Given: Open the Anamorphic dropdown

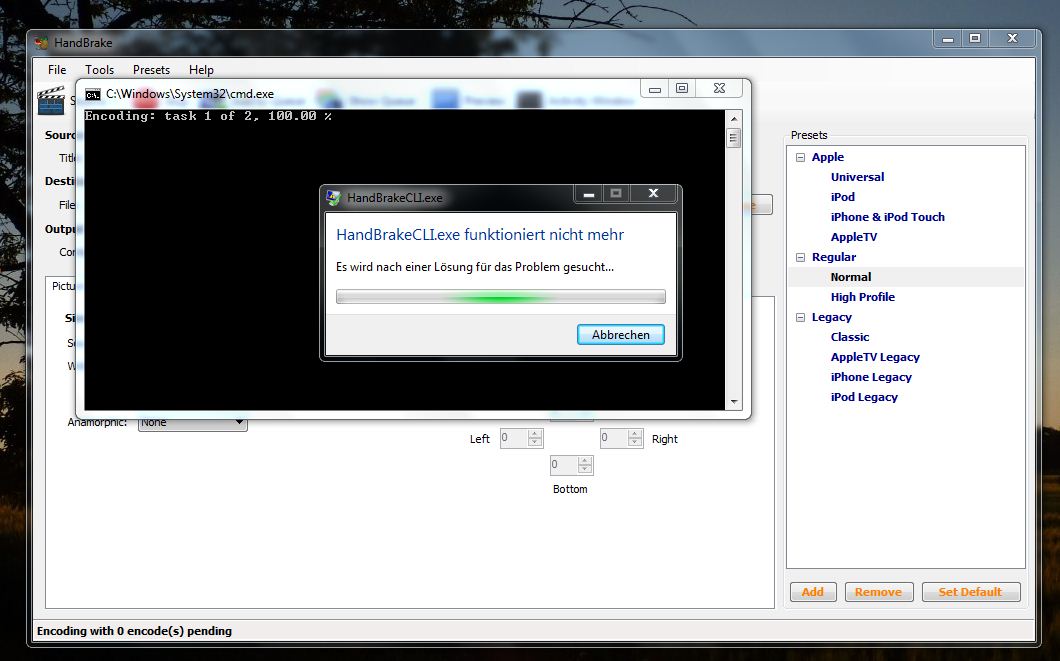Looking at the screenshot, I should pyautogui.click(x=238, y=423).
